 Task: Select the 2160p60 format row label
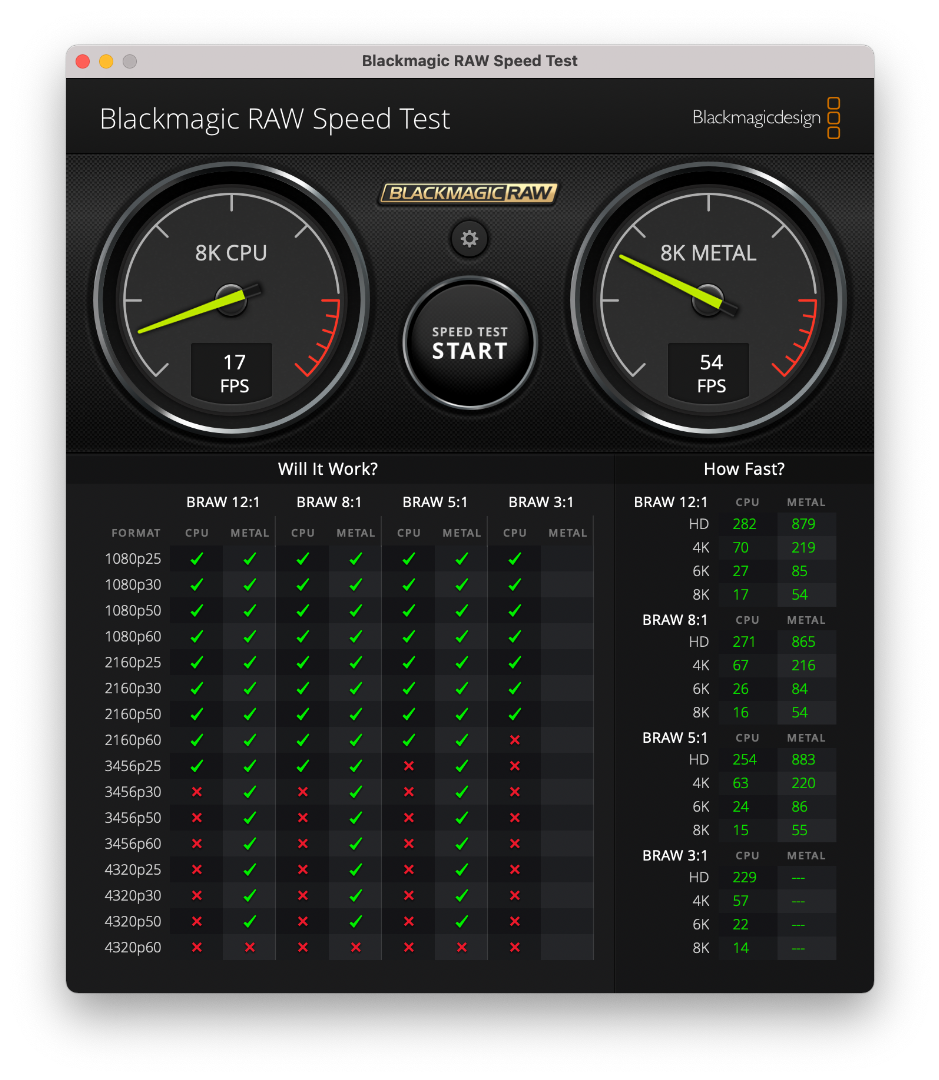133,740
